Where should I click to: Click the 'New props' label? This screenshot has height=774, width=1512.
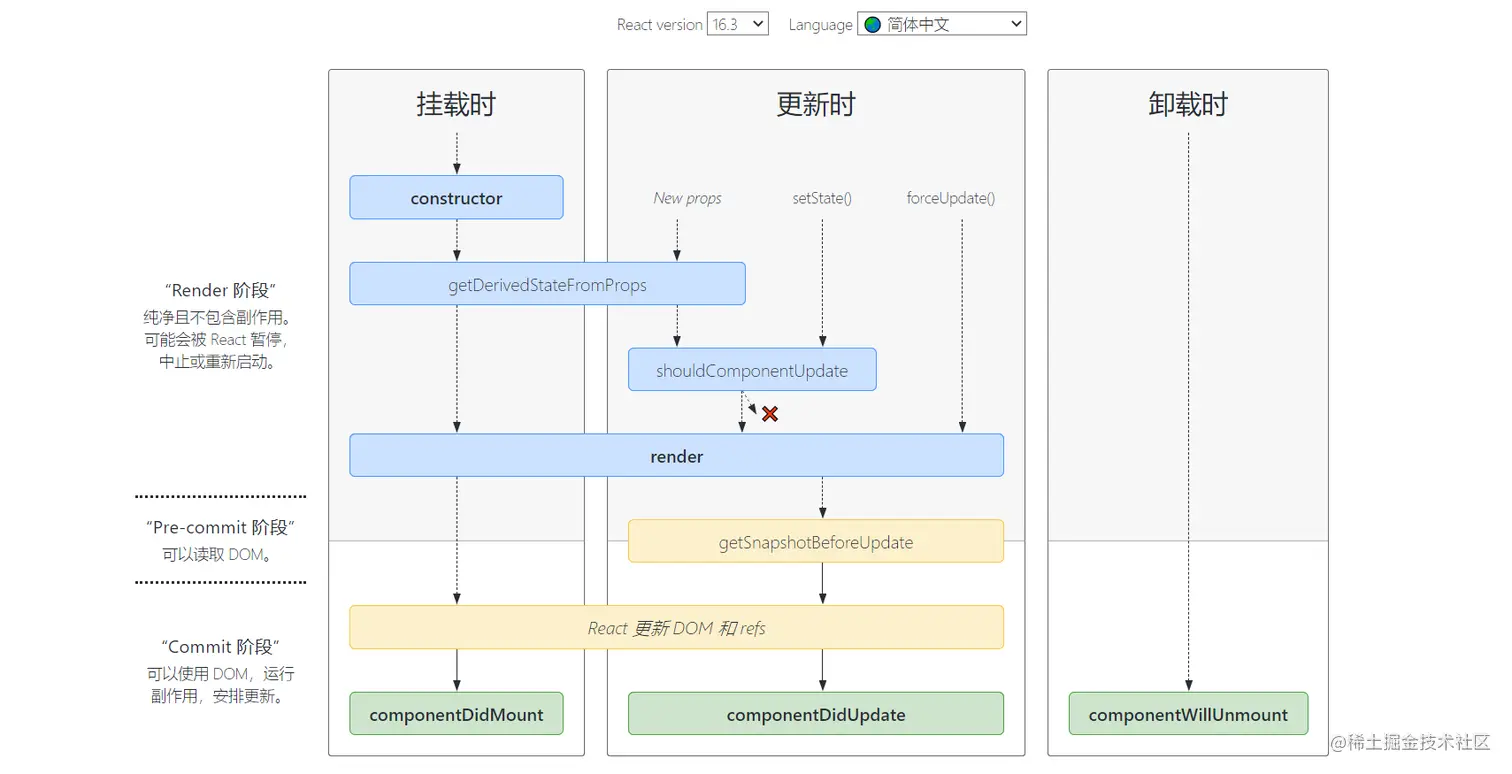click(x=687, y=198)
